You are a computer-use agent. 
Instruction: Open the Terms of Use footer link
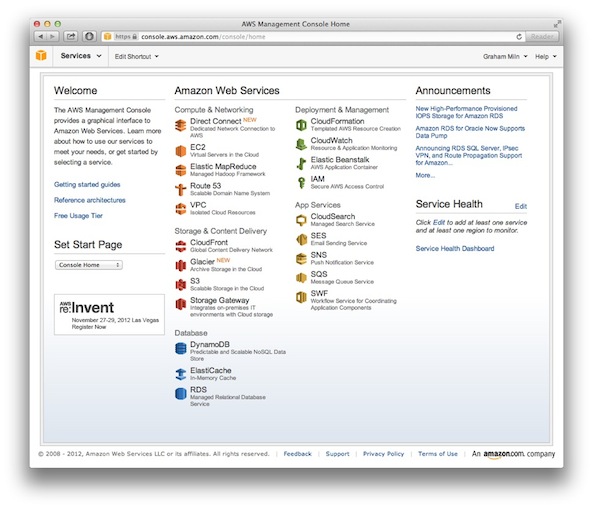pos(438,454)
